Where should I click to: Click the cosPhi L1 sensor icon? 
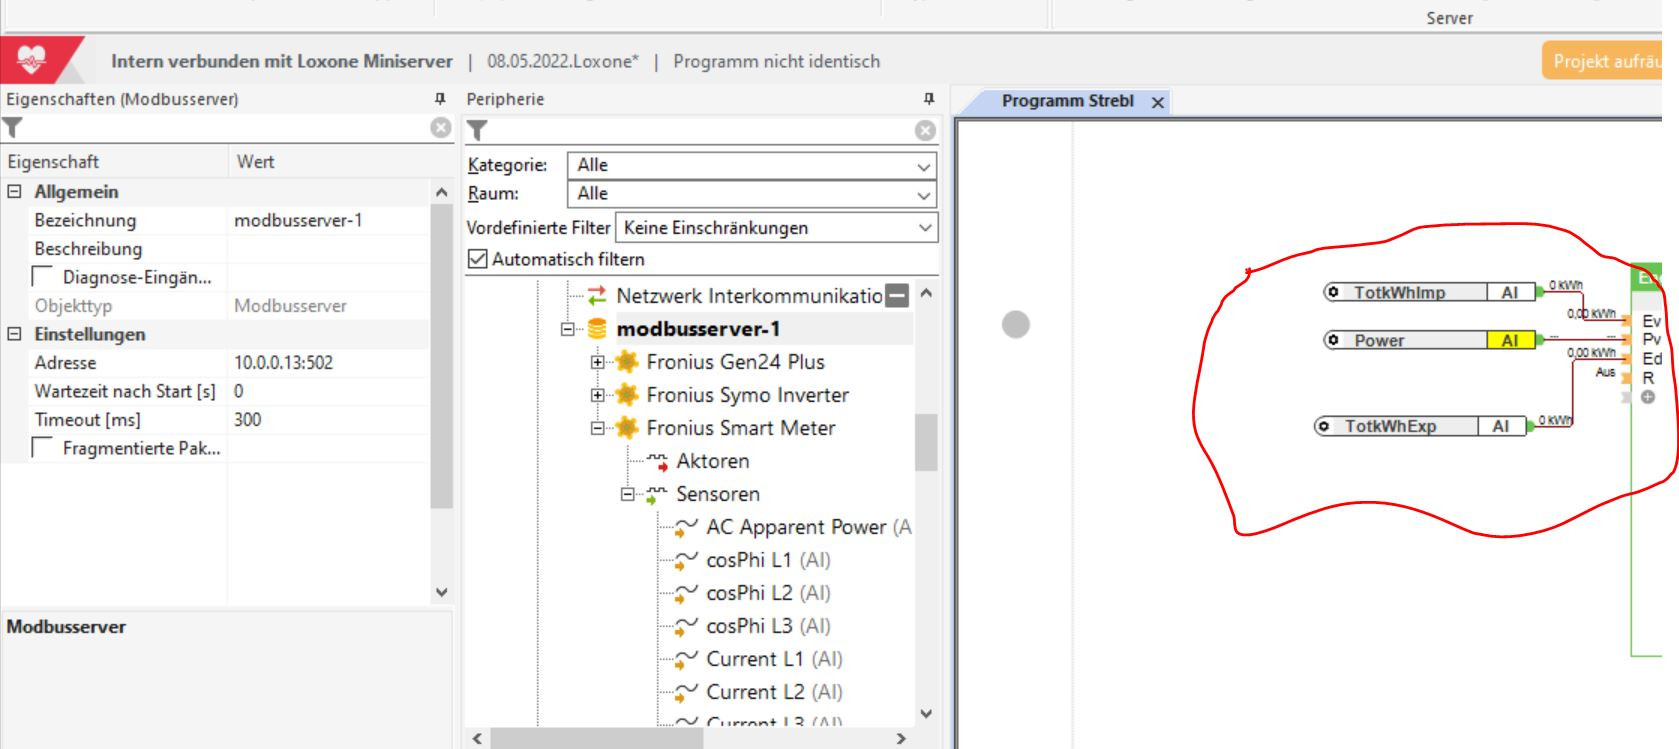pyautogui.click(x=686, y=560)
